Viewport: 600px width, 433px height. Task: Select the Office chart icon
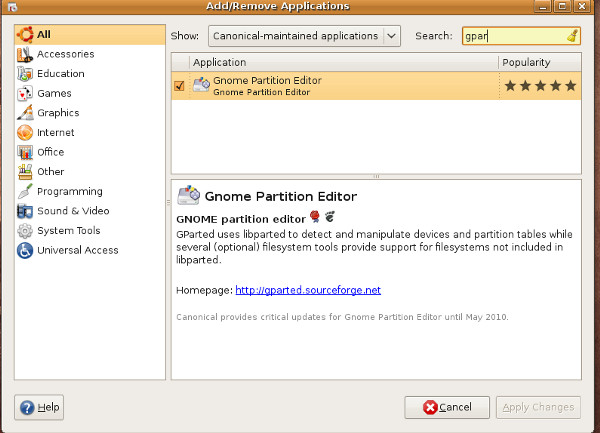(x=25, y=152)
